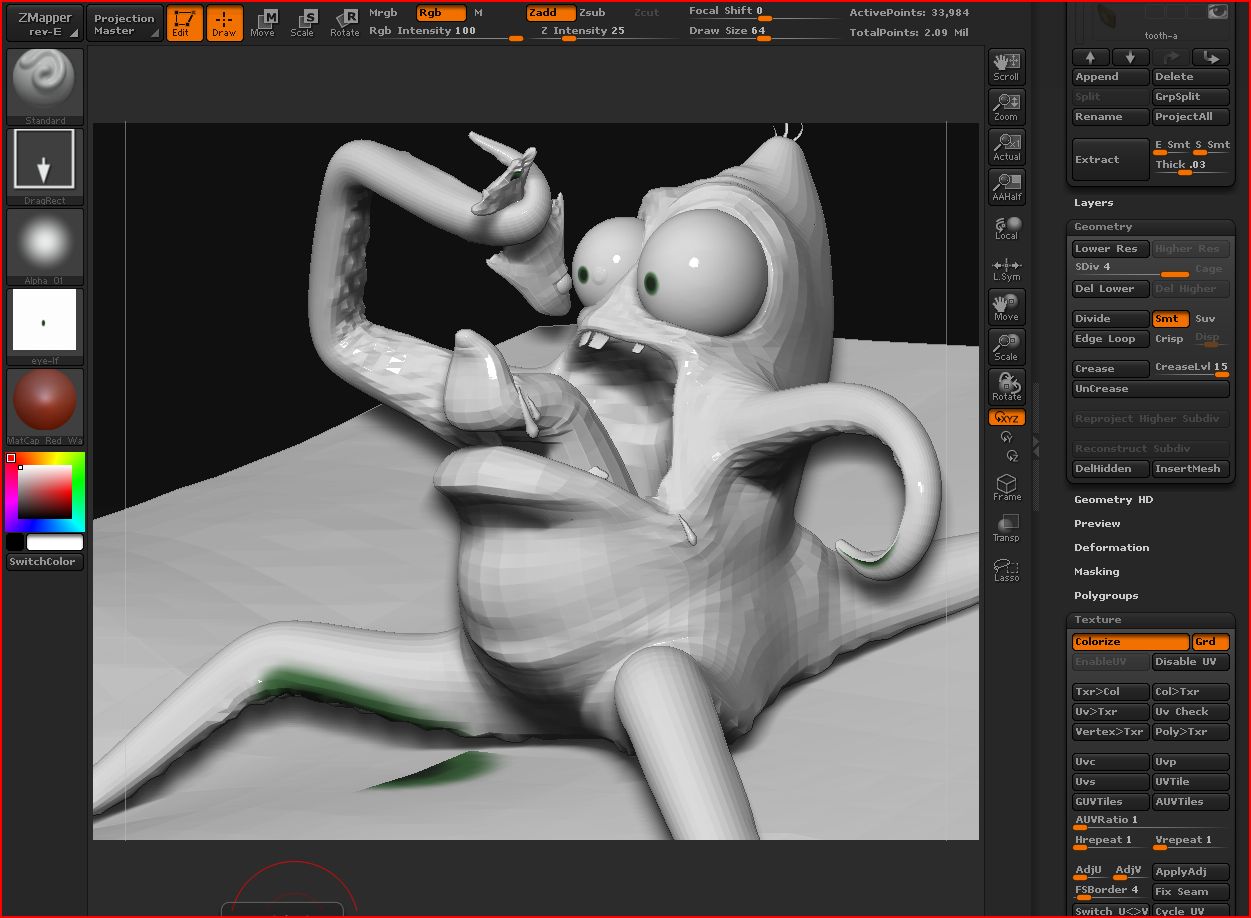Screen dimensions: 1251x918
Task: Click the Divide button
Action: 1110,319
